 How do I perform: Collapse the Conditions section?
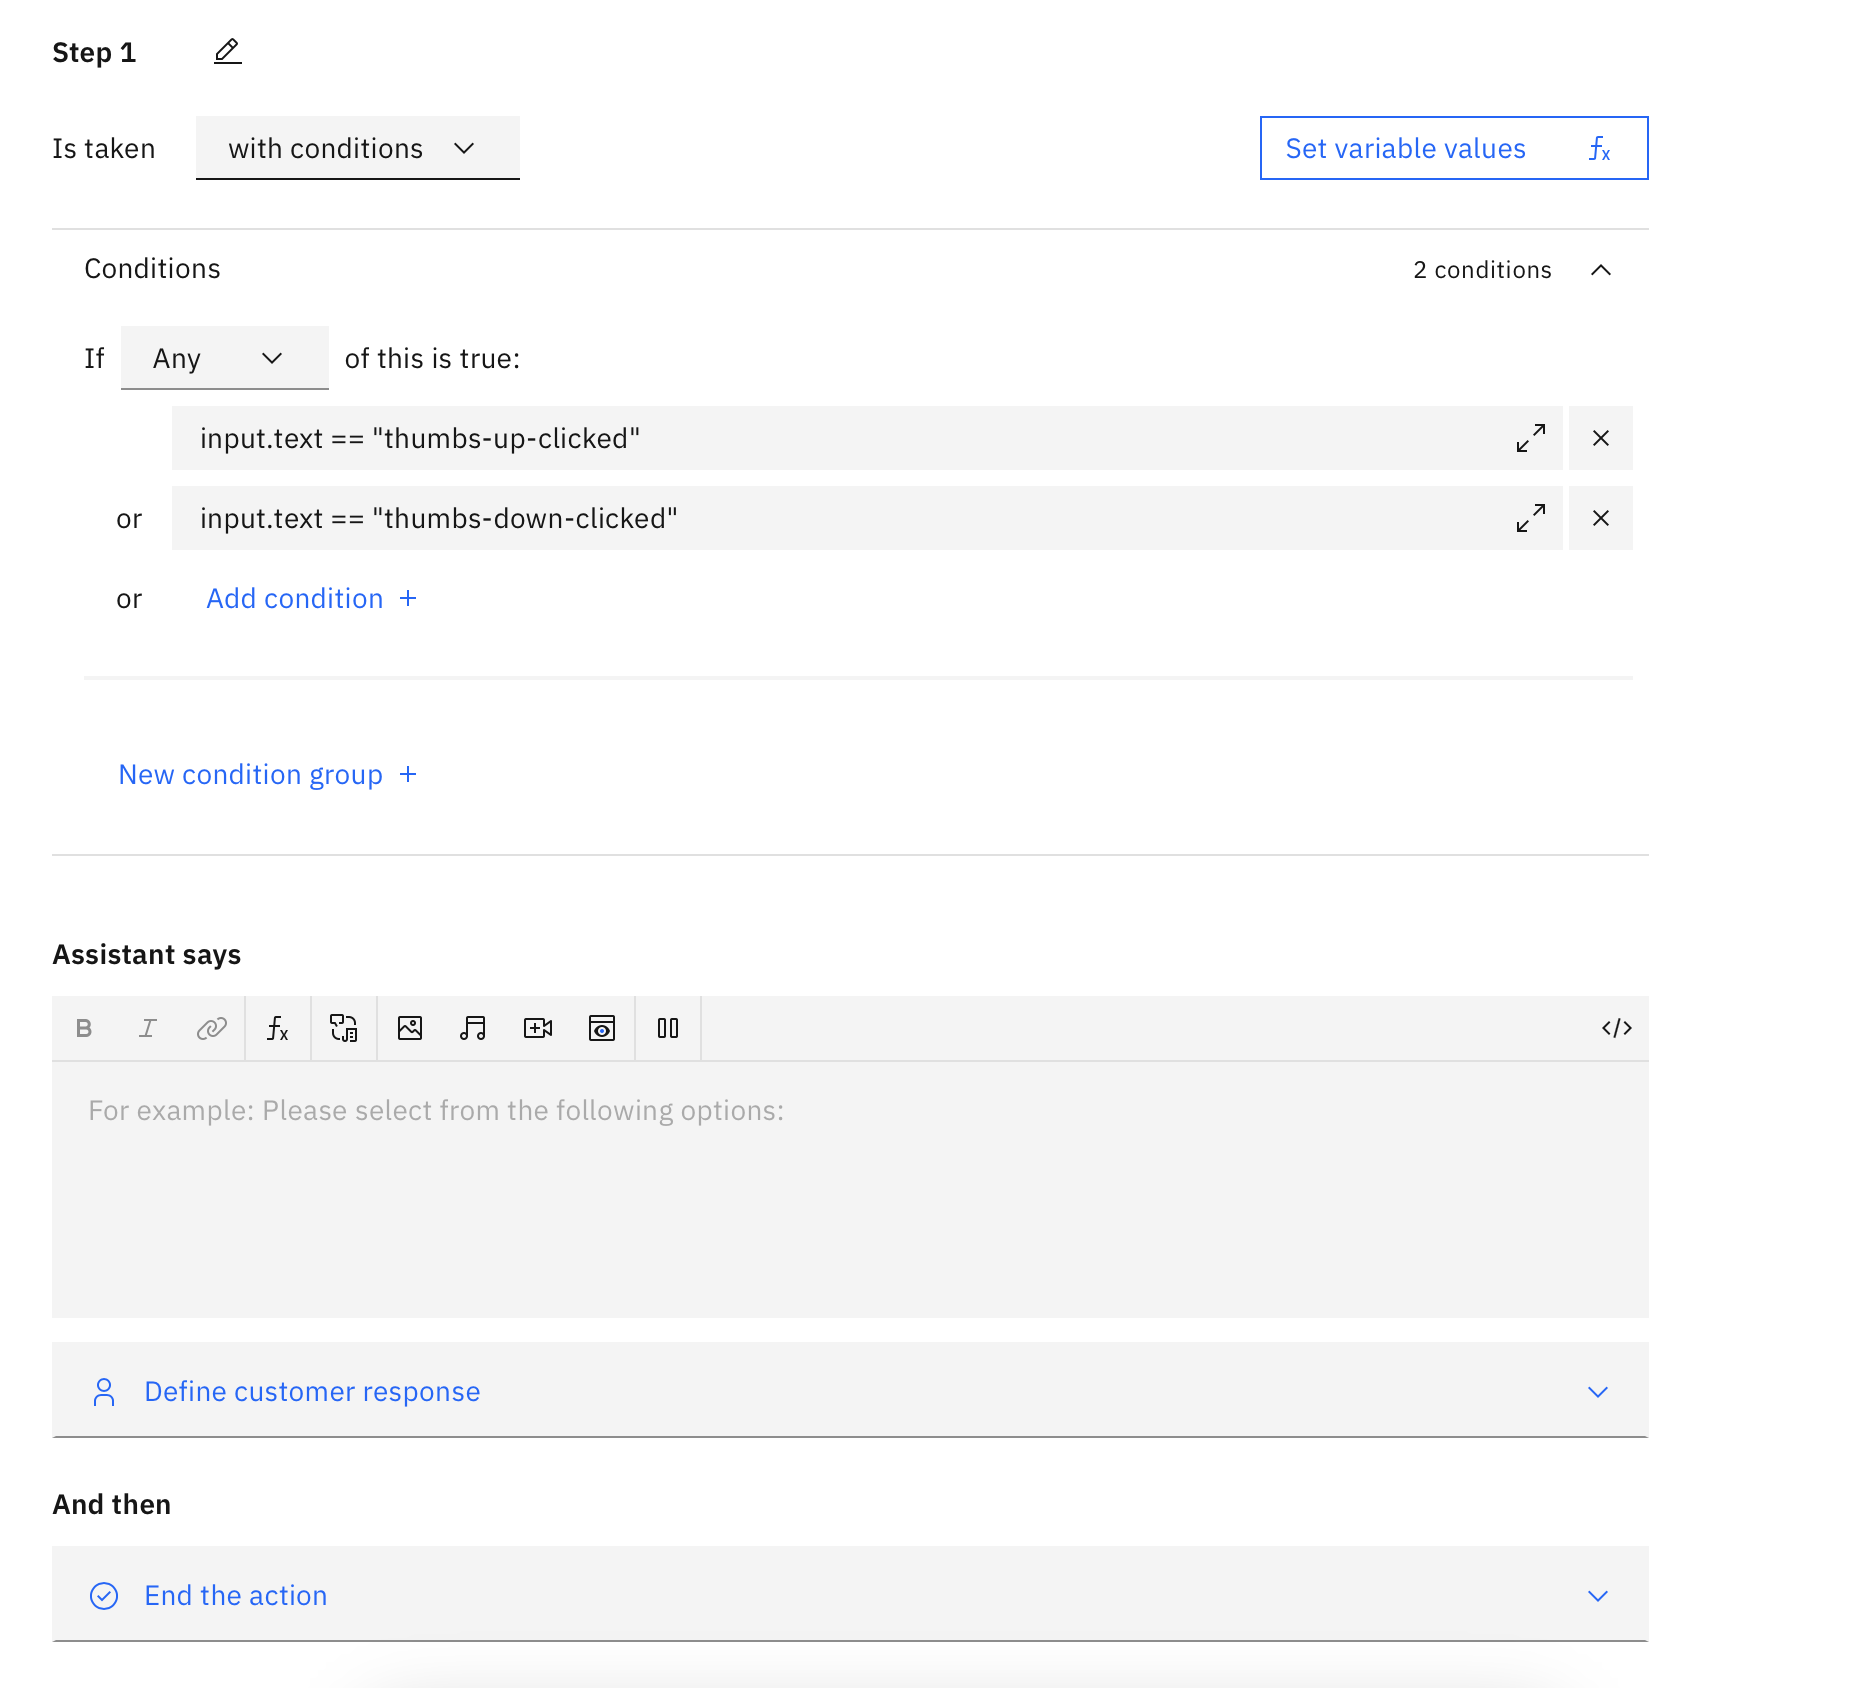click(x=1601, y=269)
